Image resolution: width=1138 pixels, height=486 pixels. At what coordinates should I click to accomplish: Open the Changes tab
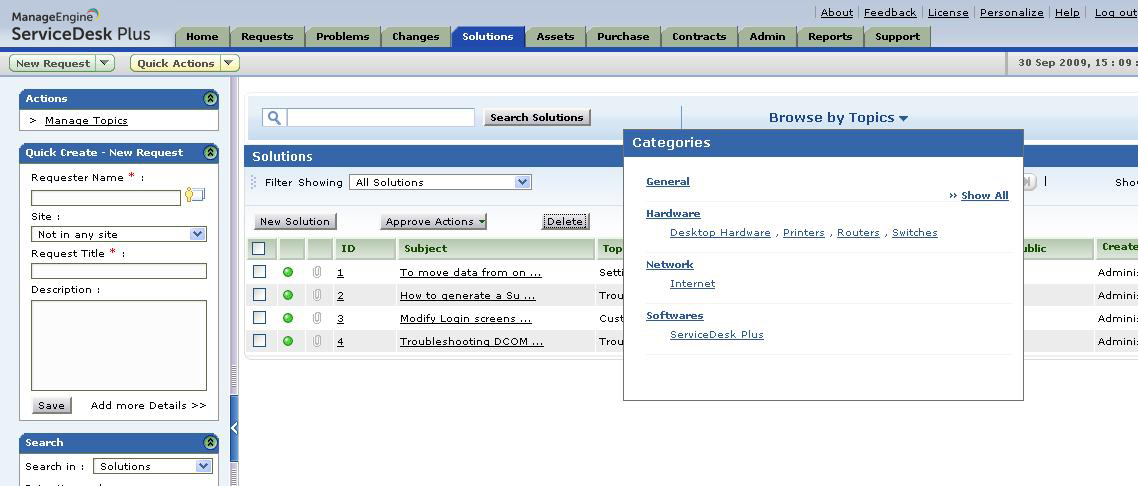click(416, 36)
